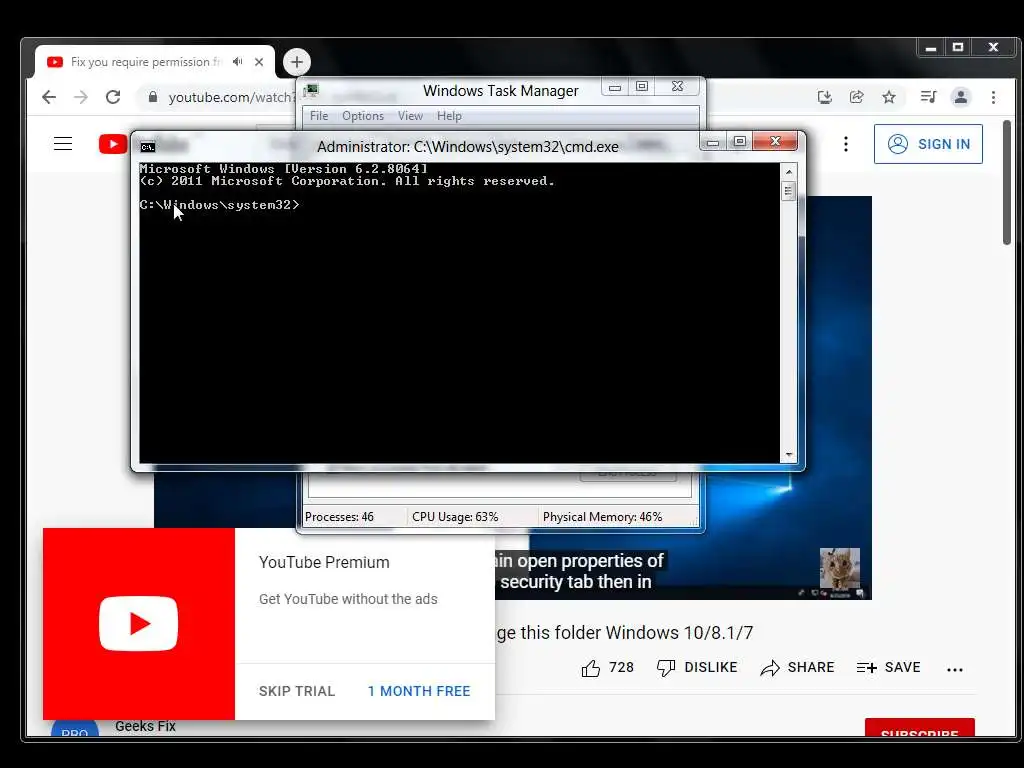Open the media control icon in Chrome toolbar
The image size is (1024, 768).
point(928,97)
